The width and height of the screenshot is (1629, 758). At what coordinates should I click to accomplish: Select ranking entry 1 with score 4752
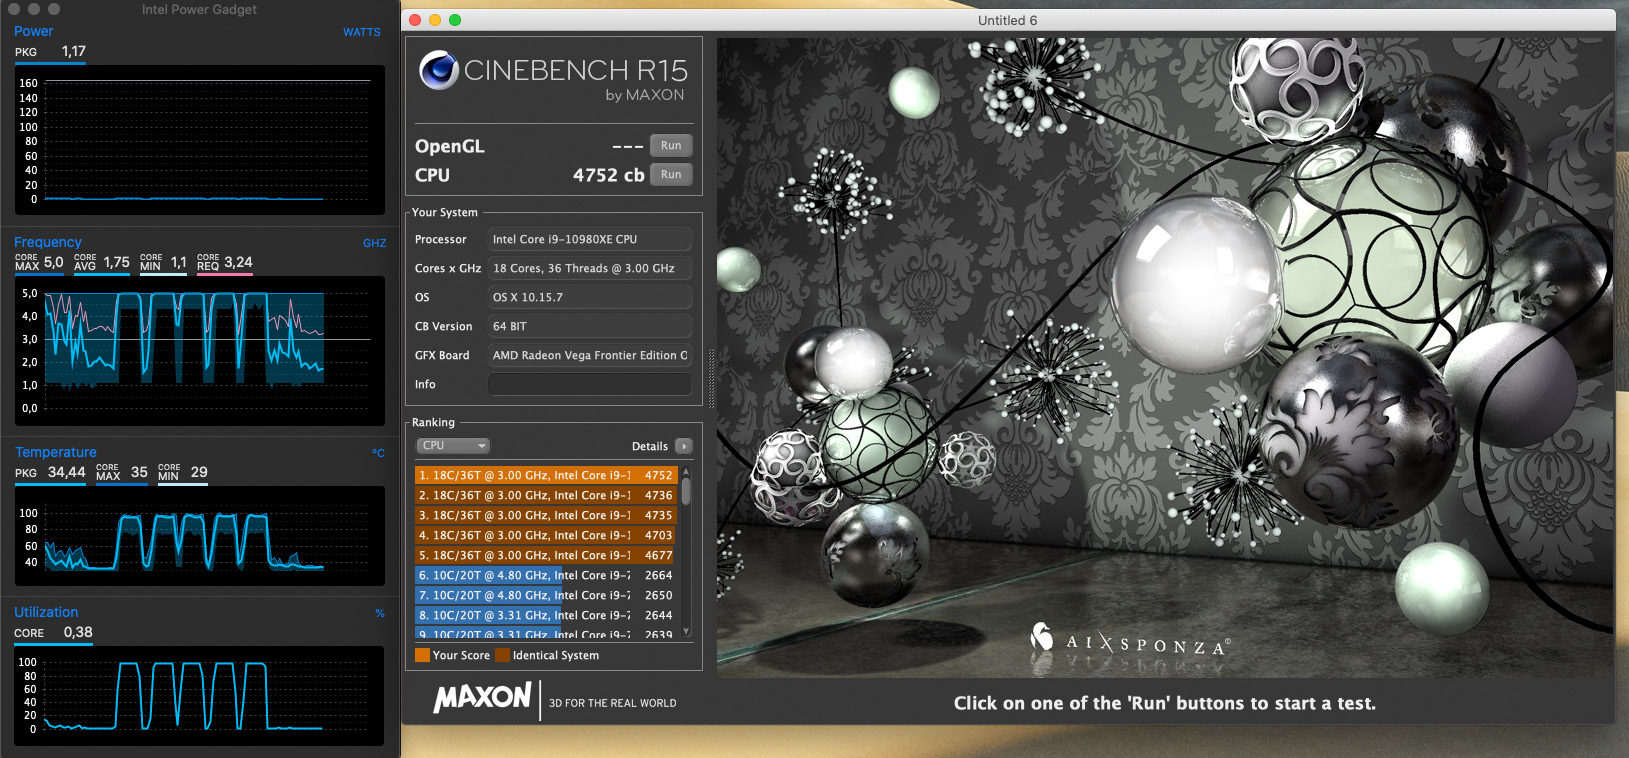pyautogui.click(x=545, y=476)
